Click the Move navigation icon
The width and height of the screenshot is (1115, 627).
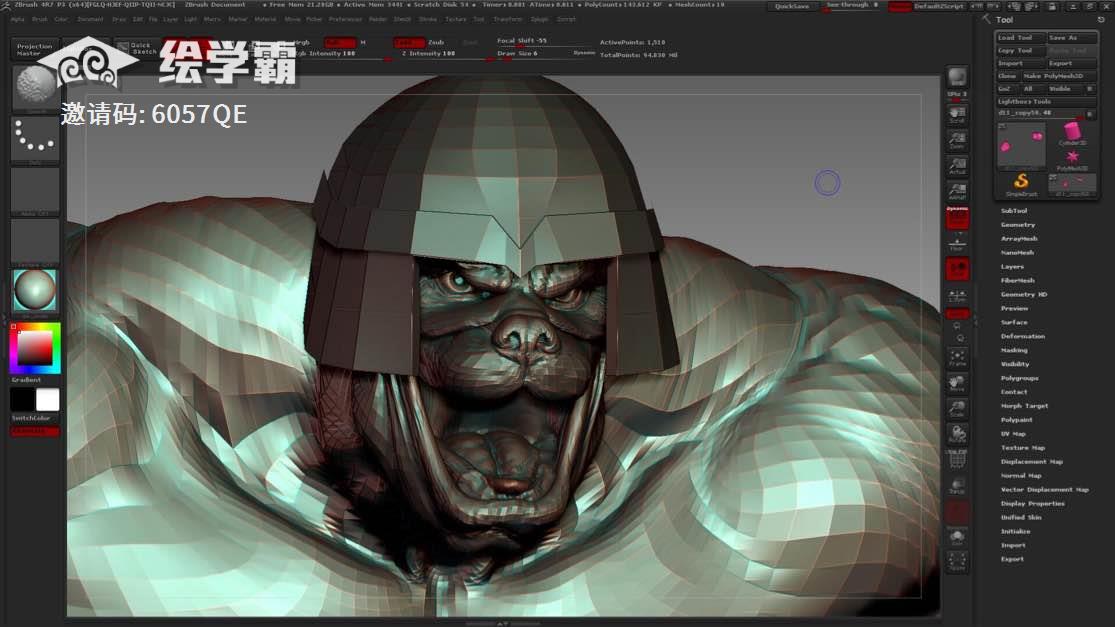coord(957,383)
